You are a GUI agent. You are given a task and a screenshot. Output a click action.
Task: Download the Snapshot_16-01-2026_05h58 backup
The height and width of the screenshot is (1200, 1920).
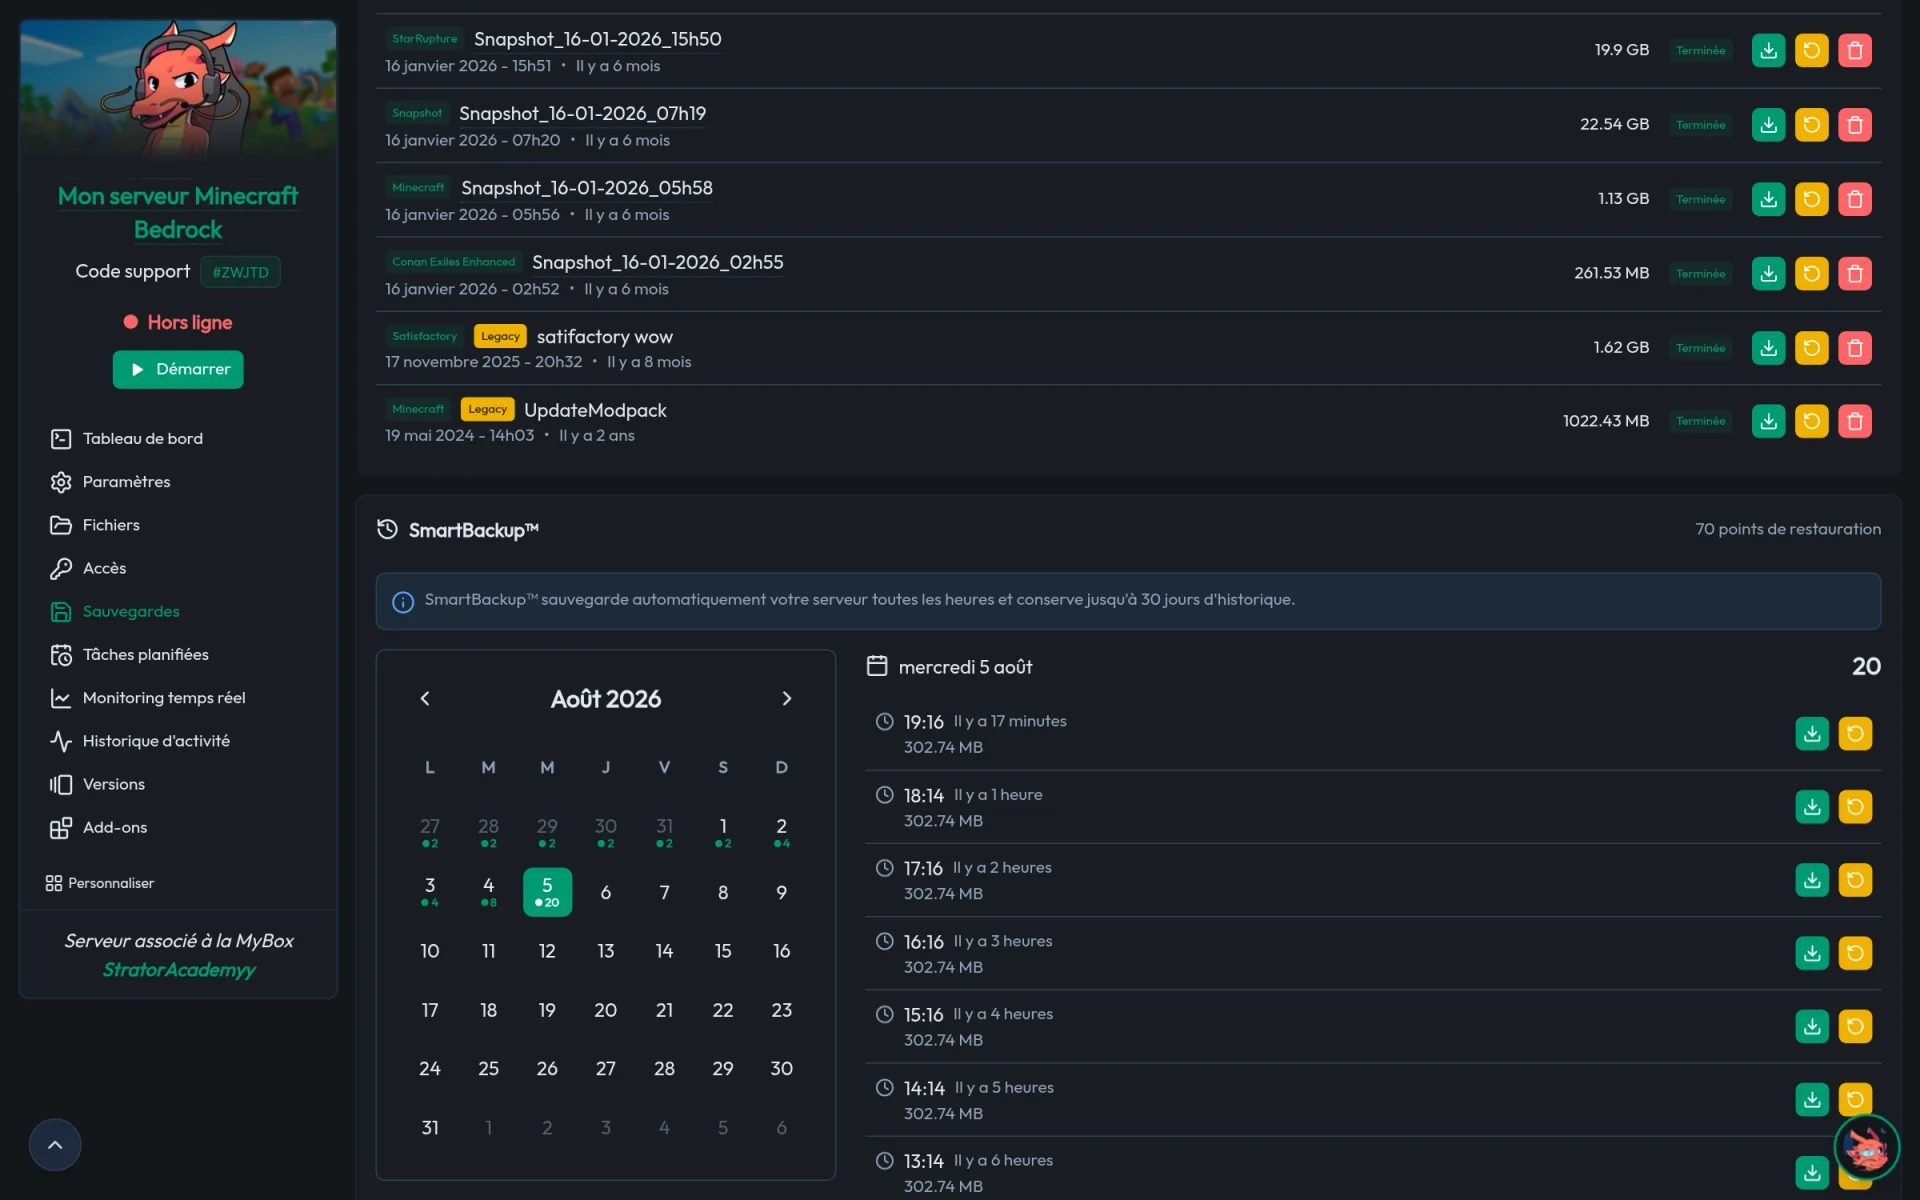point(1768,199)
